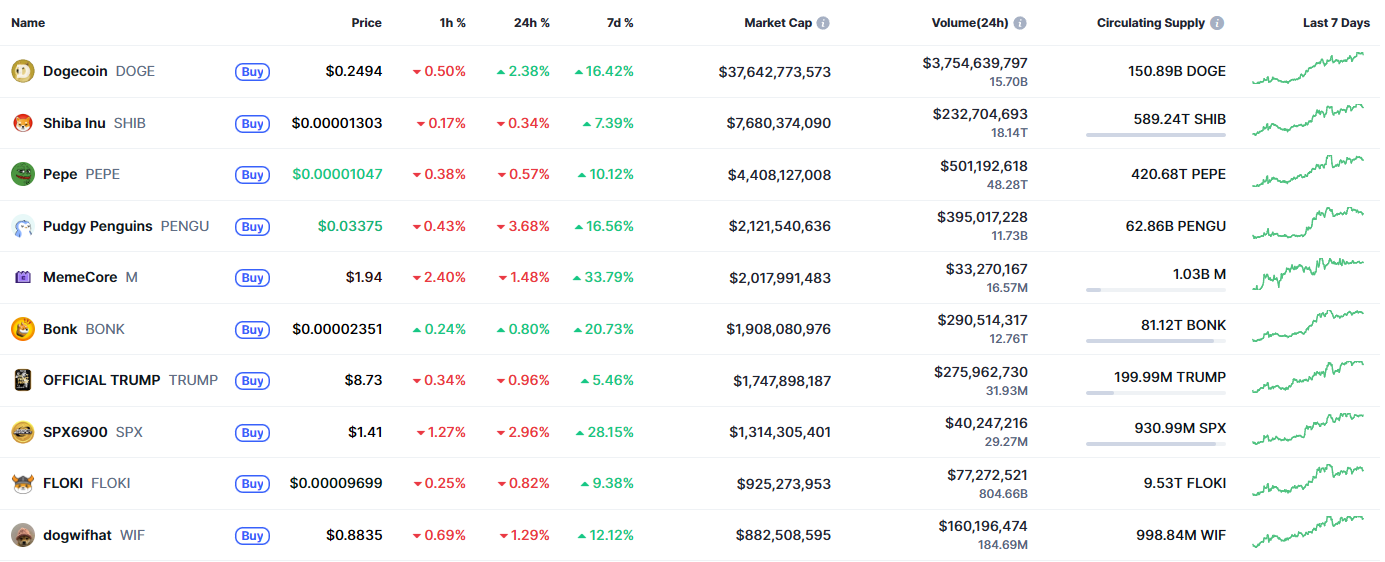1385x562 pixels.
Task: Click the Pudgy Penguins logo icon
Action: coord(22,226)
